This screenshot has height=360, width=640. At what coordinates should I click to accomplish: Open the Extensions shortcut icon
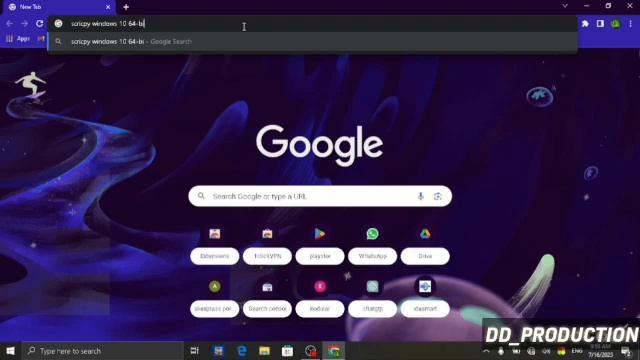215,234
